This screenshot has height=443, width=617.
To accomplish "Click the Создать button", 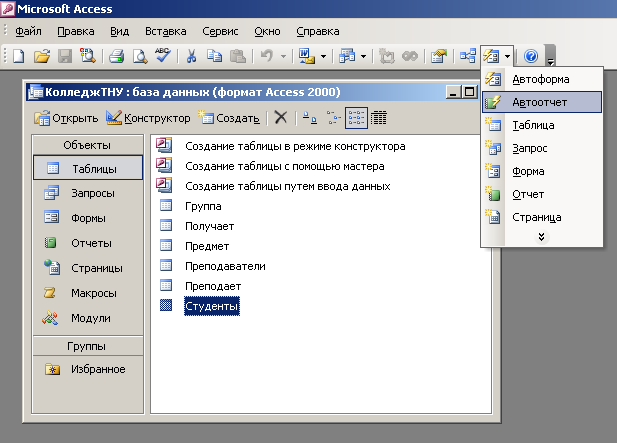I will (229, 118).
